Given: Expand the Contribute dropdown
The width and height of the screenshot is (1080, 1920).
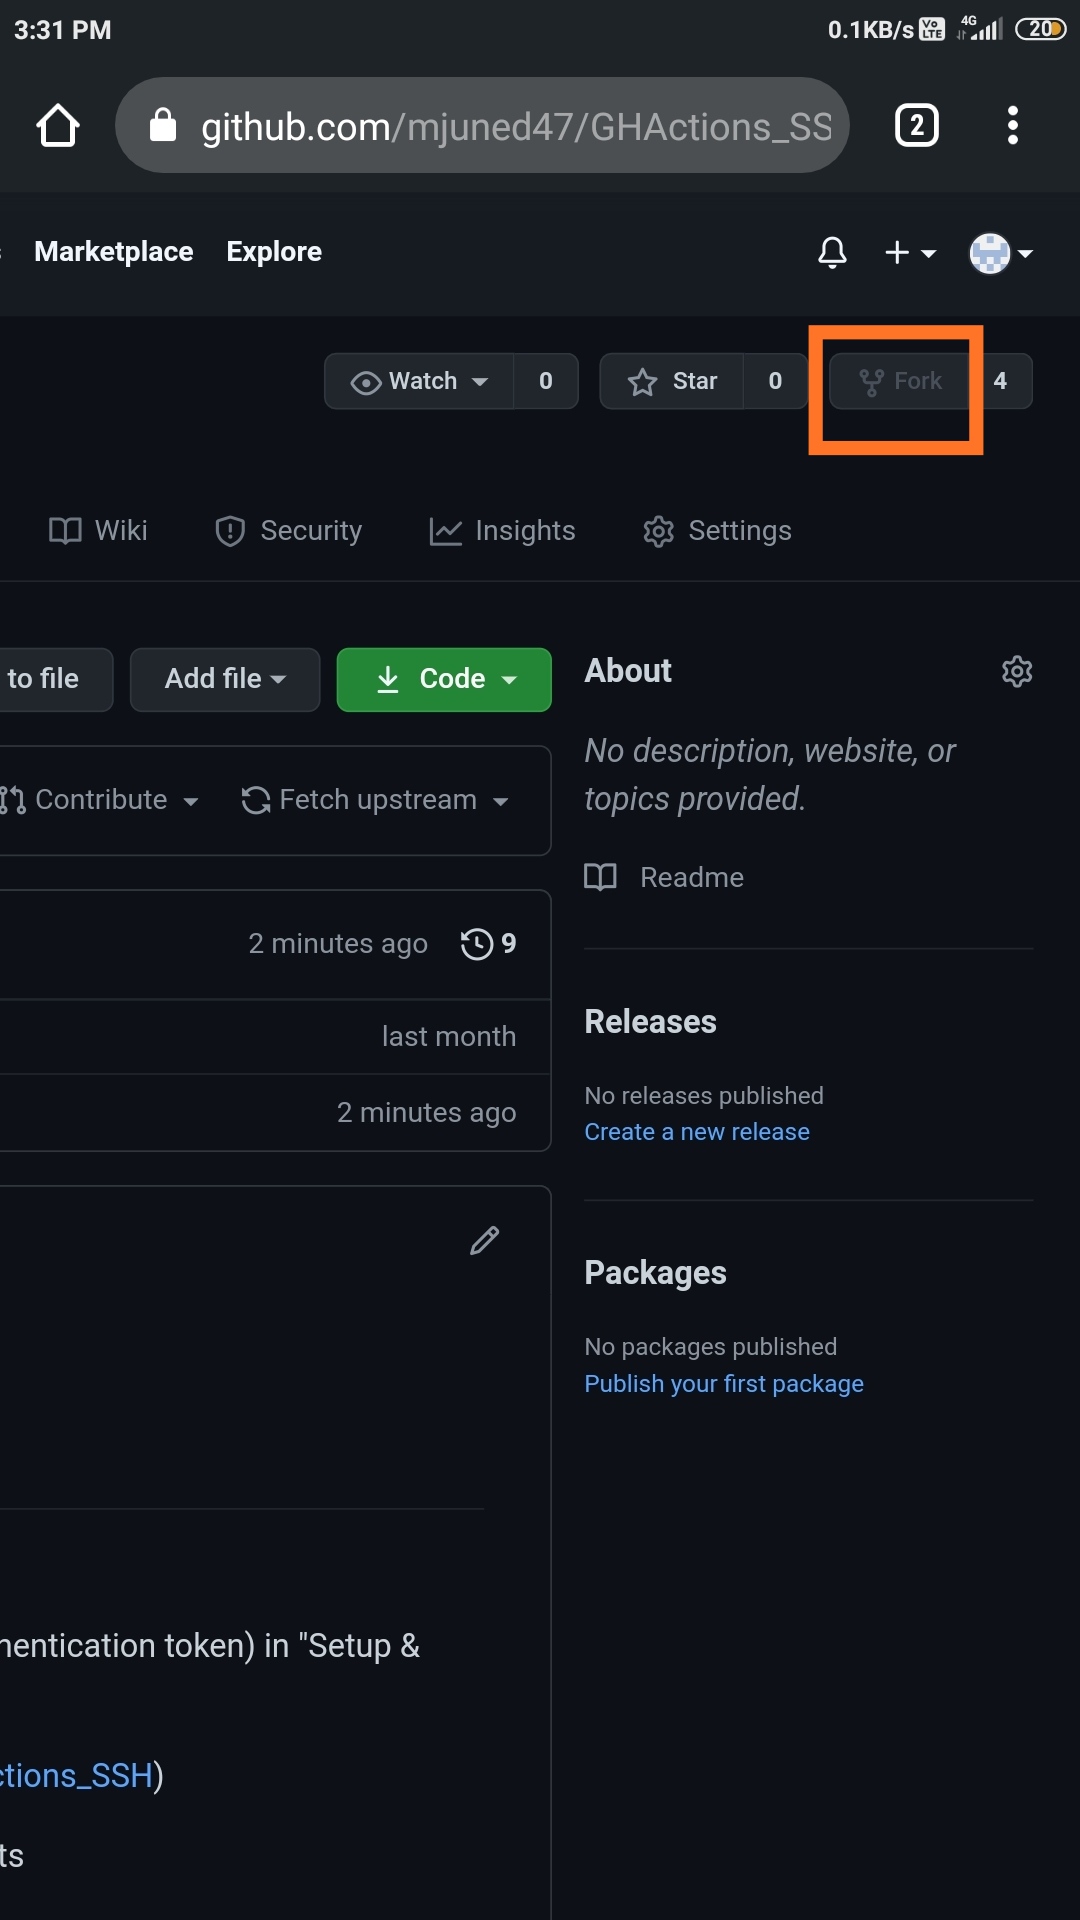Looking at the screenshot, I should pos(100,800).
